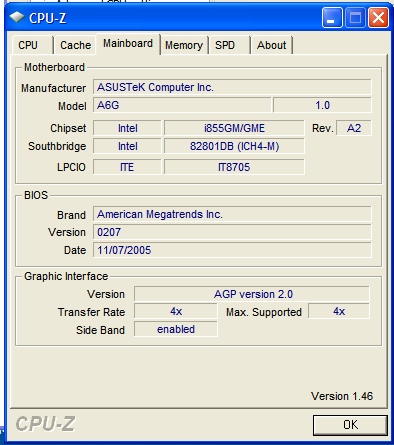Minimize the CPU-Z window

pyautogui.click(x=332, y=18)
